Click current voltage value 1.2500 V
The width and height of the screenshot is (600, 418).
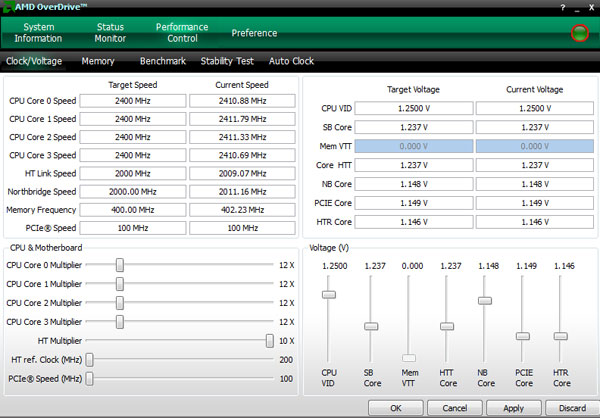(535, 108)
